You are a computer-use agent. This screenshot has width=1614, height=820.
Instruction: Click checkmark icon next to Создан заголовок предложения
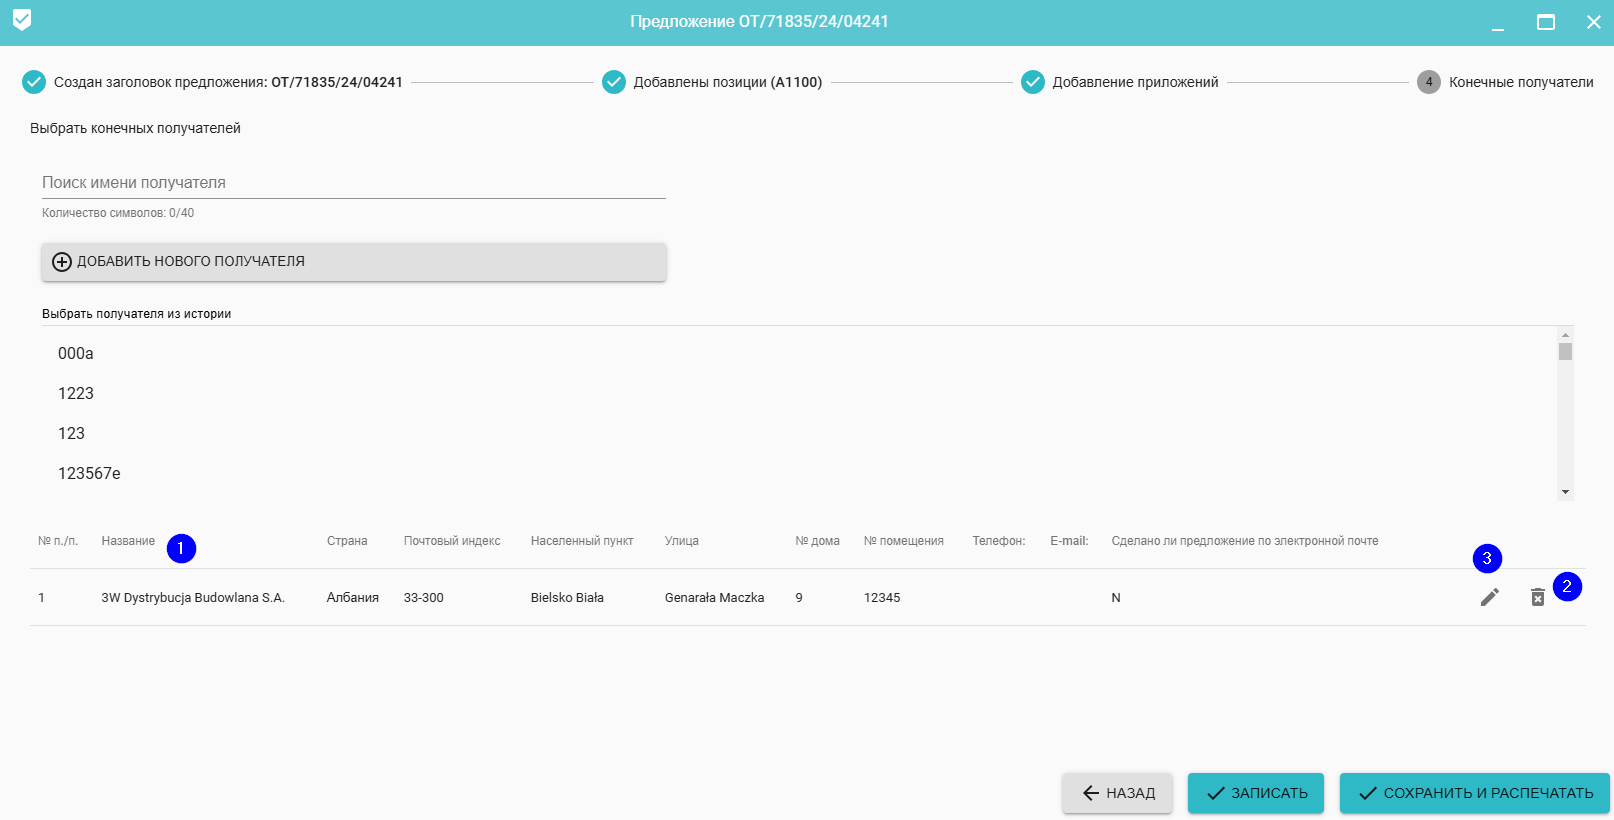(x=34, y=82)
